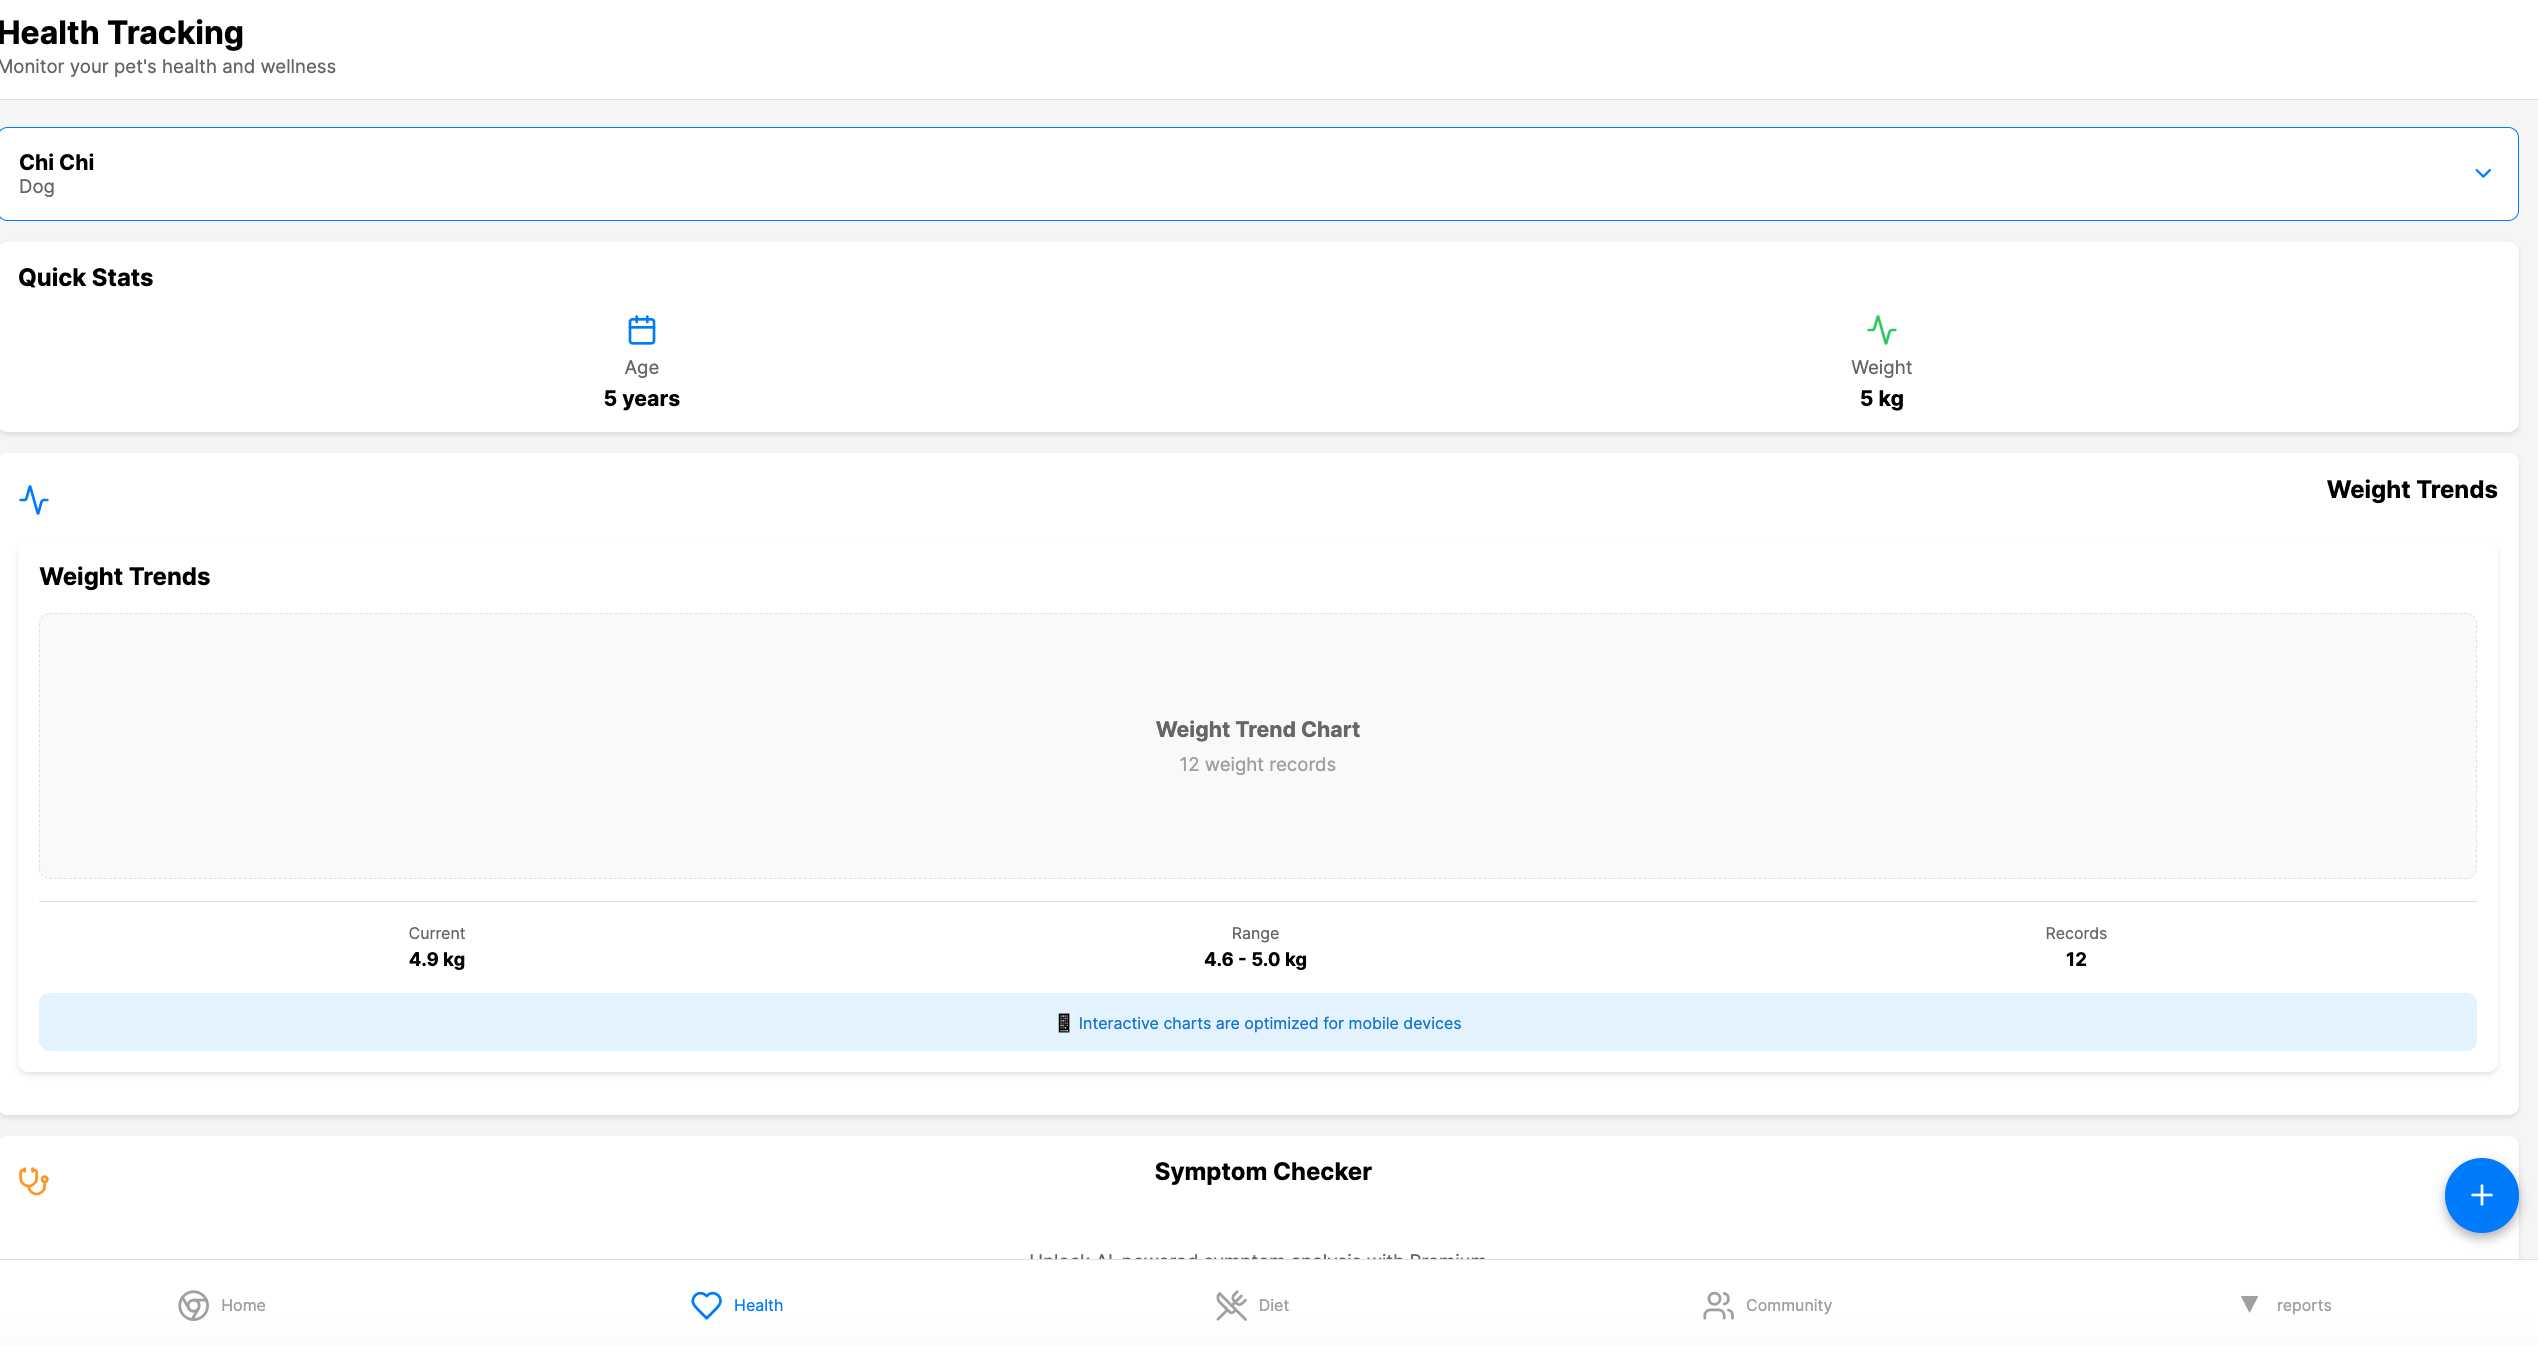Click the Diet utensils icon
This screenshot has width=2538, height=1346.
pyautogui.click(x=1231, y=1305)
